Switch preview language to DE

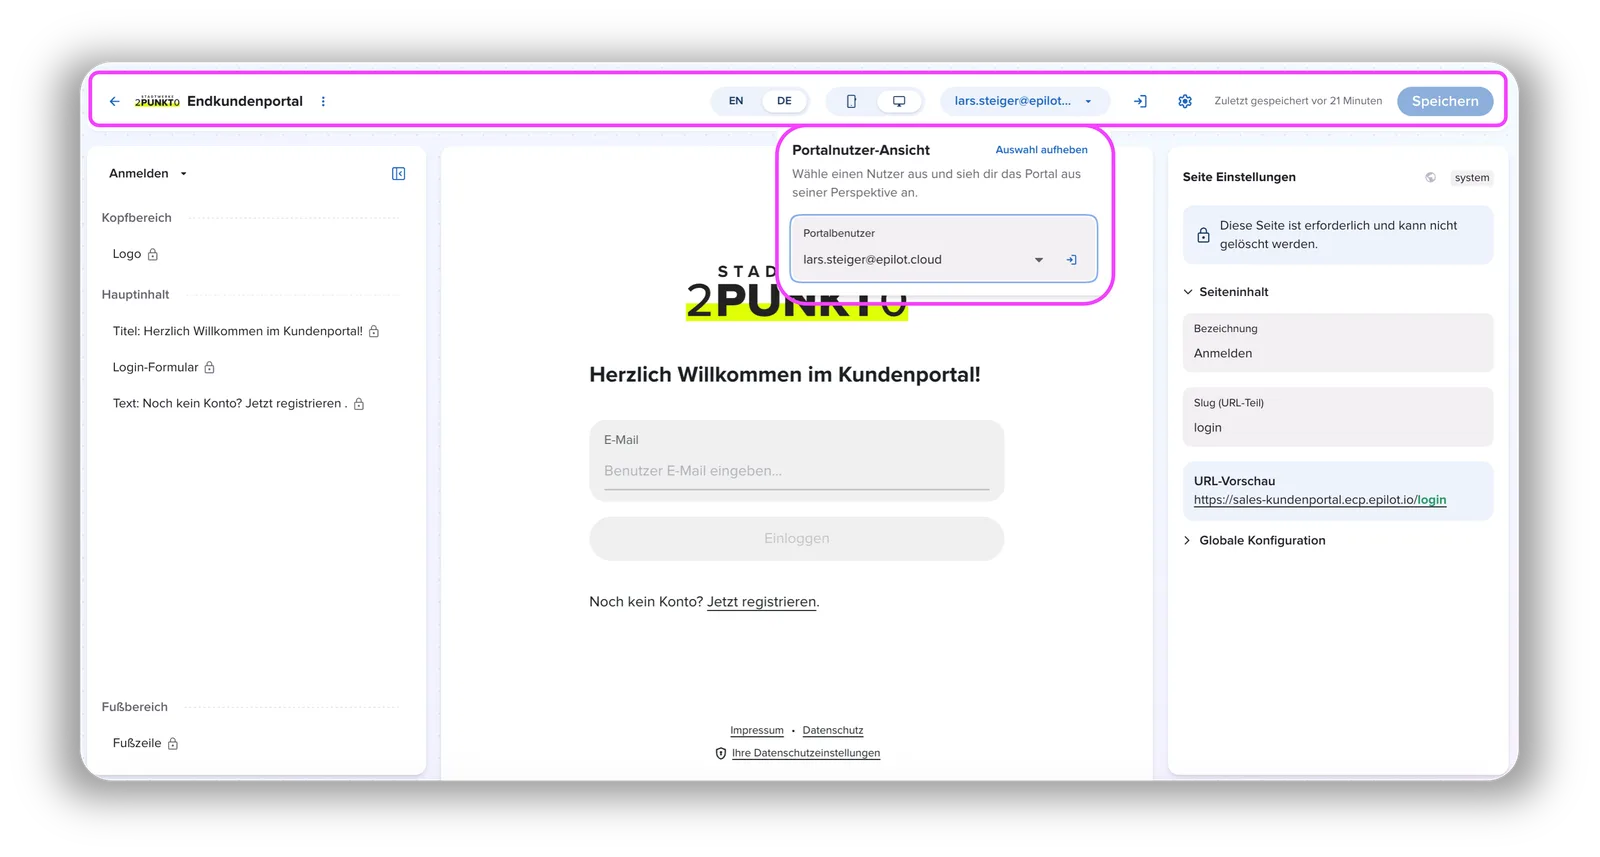pos(784,101)
